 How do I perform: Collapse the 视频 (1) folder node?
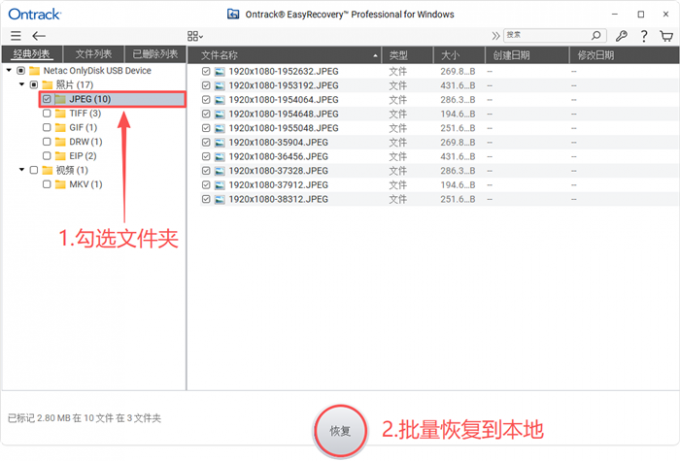pyautogui.click(x=22, y=170)
